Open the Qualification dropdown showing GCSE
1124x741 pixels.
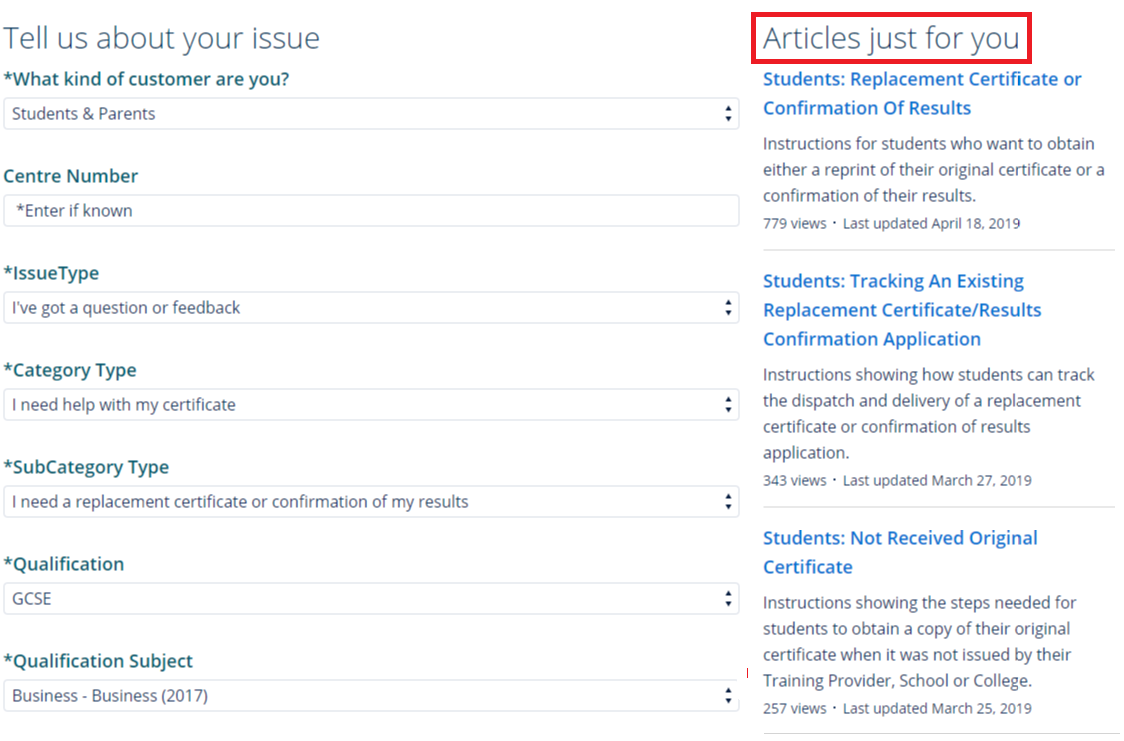370,599
